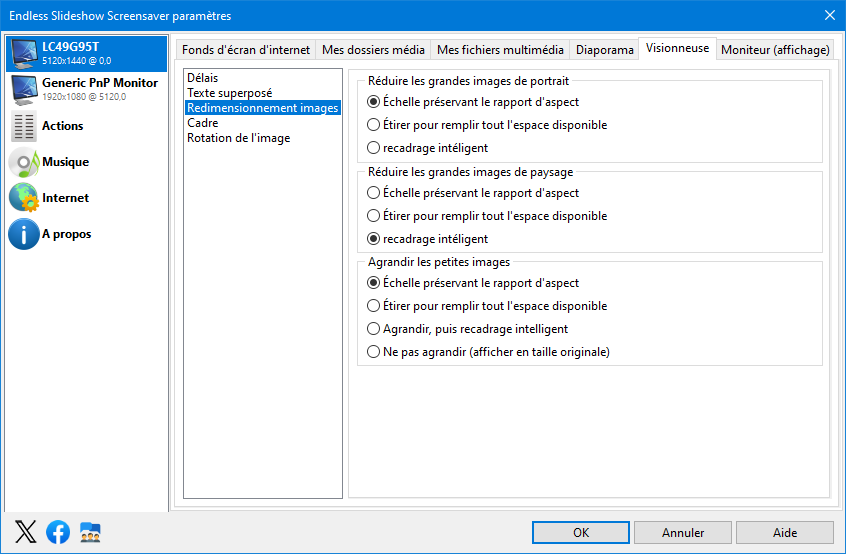846x554 pixels.
Task: Select portrait 'Étirer pour remplir' radio button
Action: [373, 125]
